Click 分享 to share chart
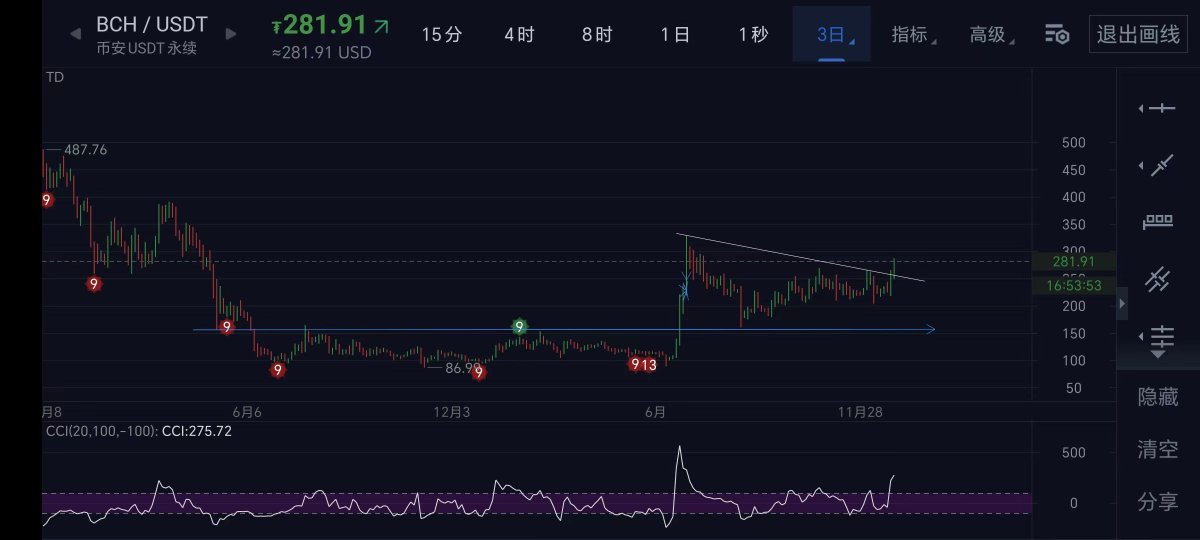The width and height of the screenshot is (1200, 540). click(1158, 502)
